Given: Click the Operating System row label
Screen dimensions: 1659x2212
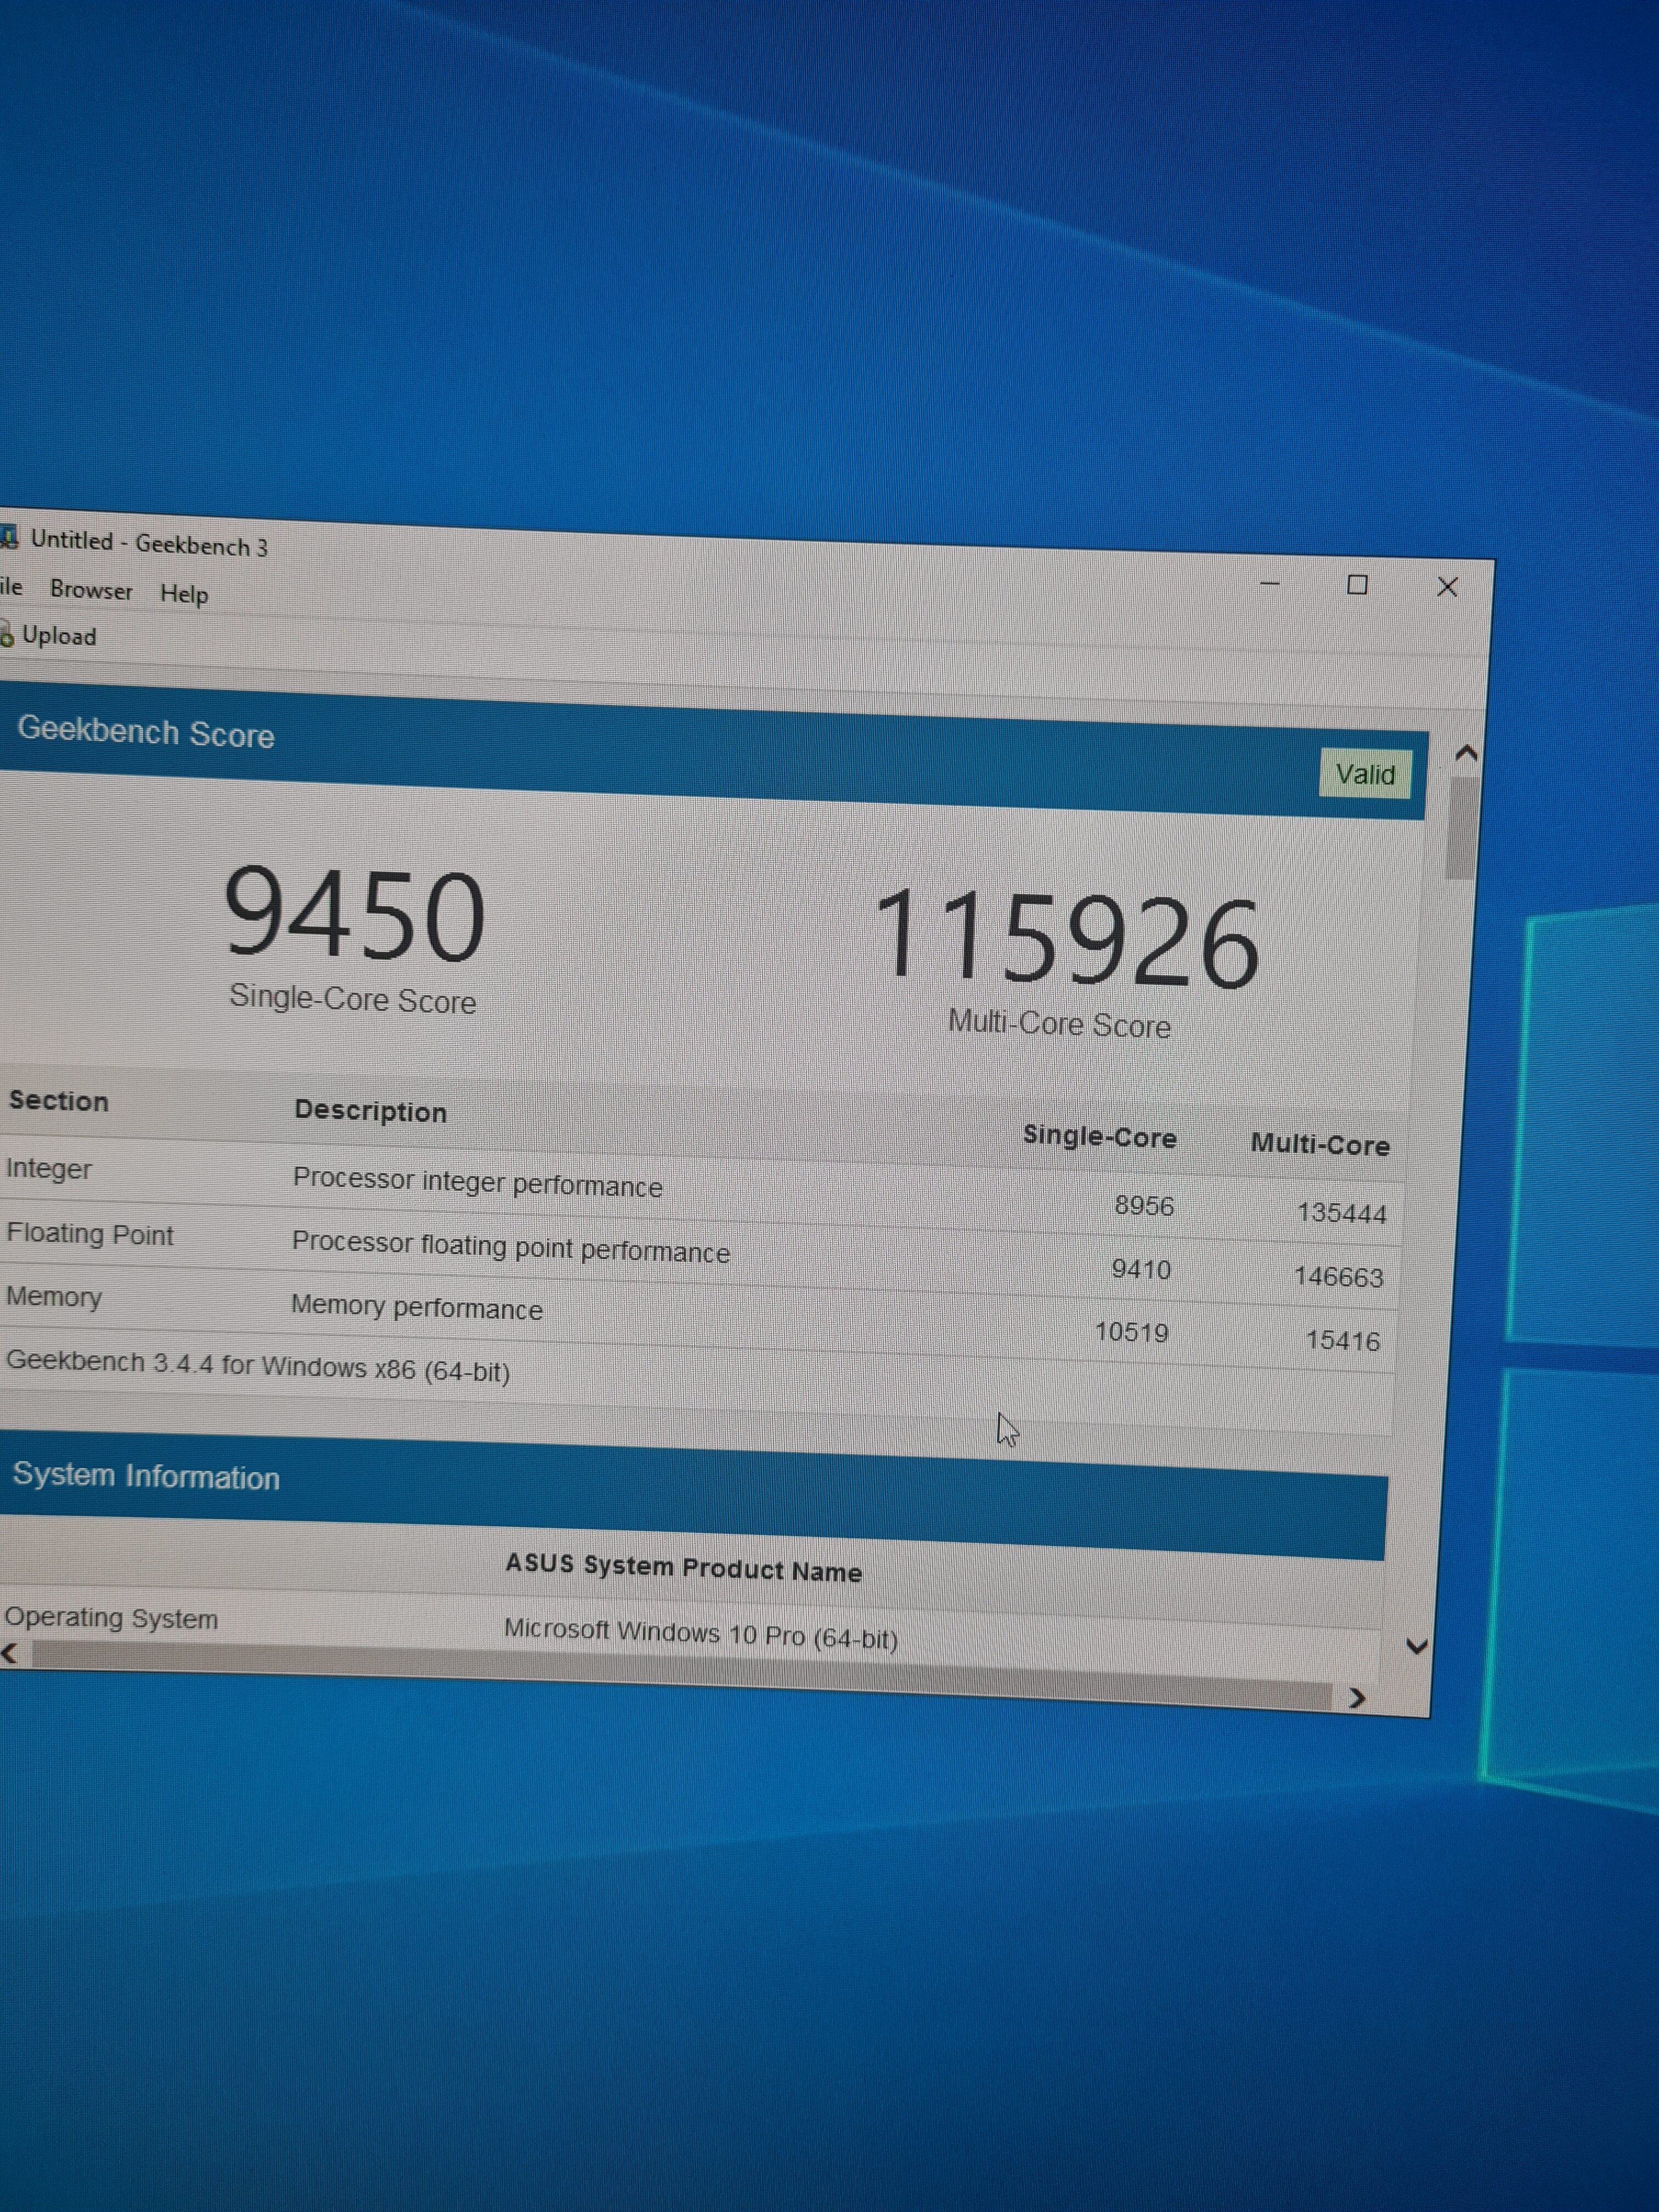Looking at the screenshot, I should (x=111, y=1618).
